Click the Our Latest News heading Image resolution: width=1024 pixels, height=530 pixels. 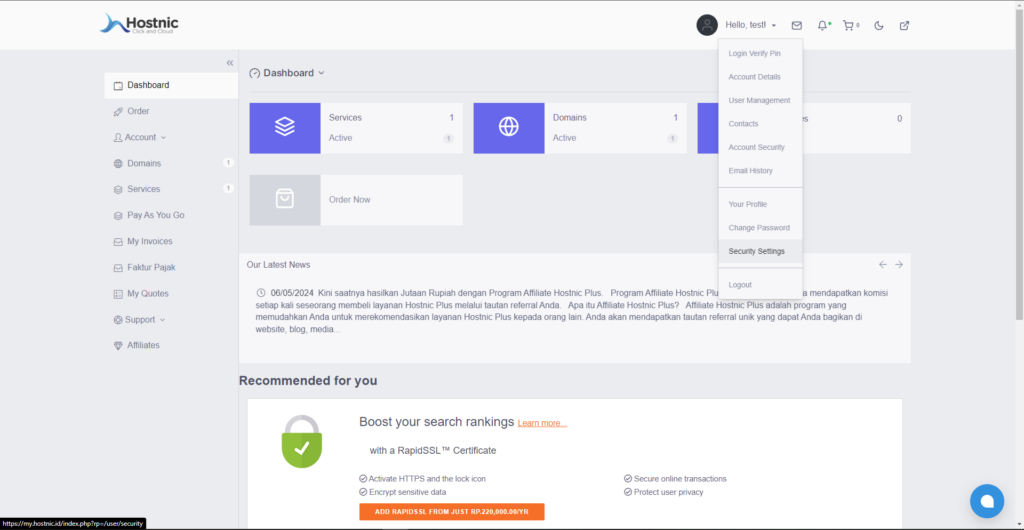click(x=278, y=265)
